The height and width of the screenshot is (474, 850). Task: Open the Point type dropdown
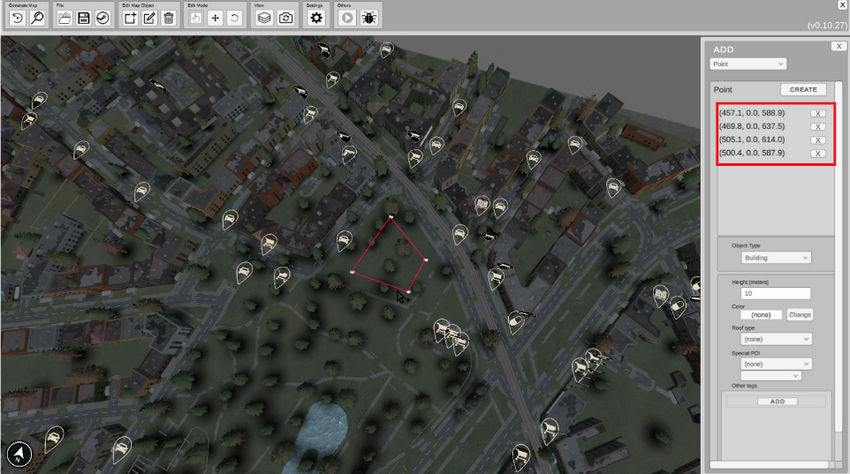(x=748, y=64)
